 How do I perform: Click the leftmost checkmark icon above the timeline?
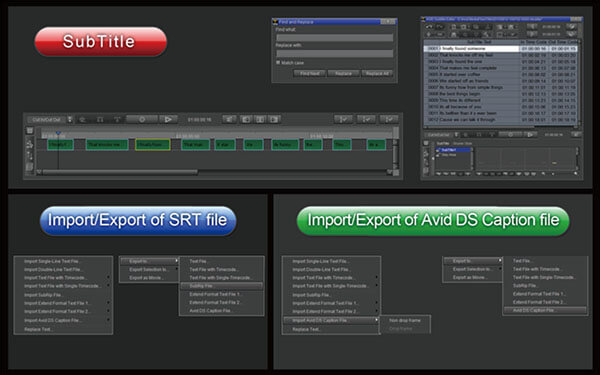[x=343, y=119]
